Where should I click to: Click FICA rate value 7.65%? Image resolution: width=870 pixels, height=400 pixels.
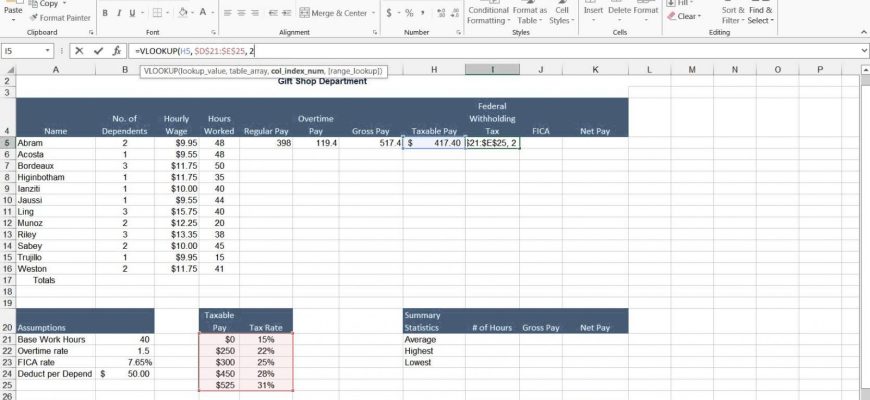pyautogui.click(x=125, y=362)
